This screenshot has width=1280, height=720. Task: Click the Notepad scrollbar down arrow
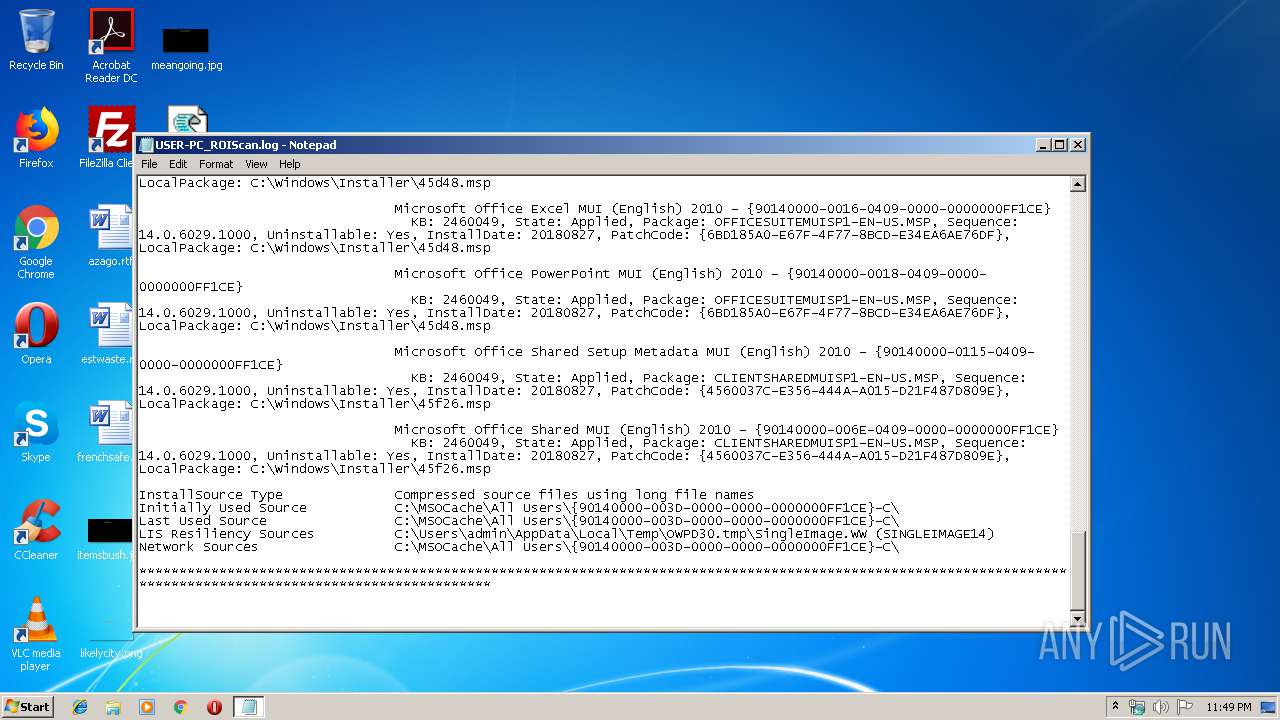(x=1077, y=617)
